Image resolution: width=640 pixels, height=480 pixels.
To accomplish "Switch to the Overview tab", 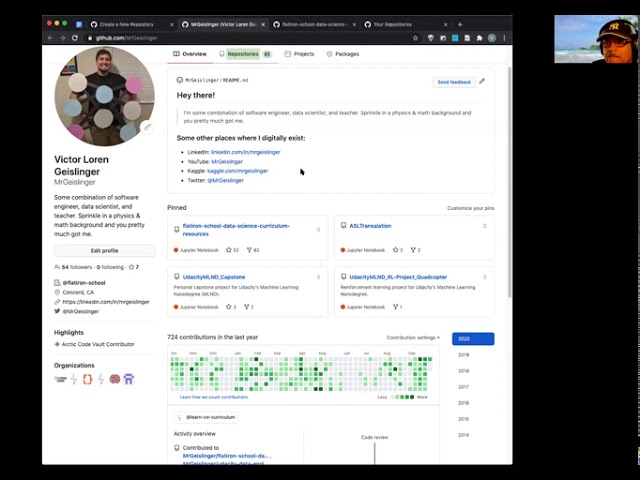I will [190, 54].
